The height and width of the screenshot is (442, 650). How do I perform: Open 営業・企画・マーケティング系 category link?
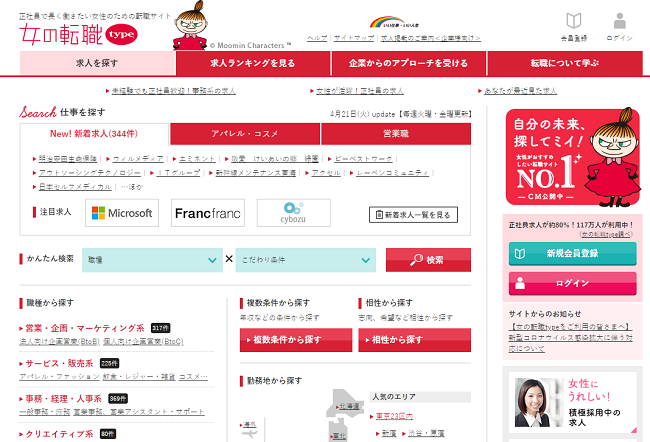coord(85,327)
